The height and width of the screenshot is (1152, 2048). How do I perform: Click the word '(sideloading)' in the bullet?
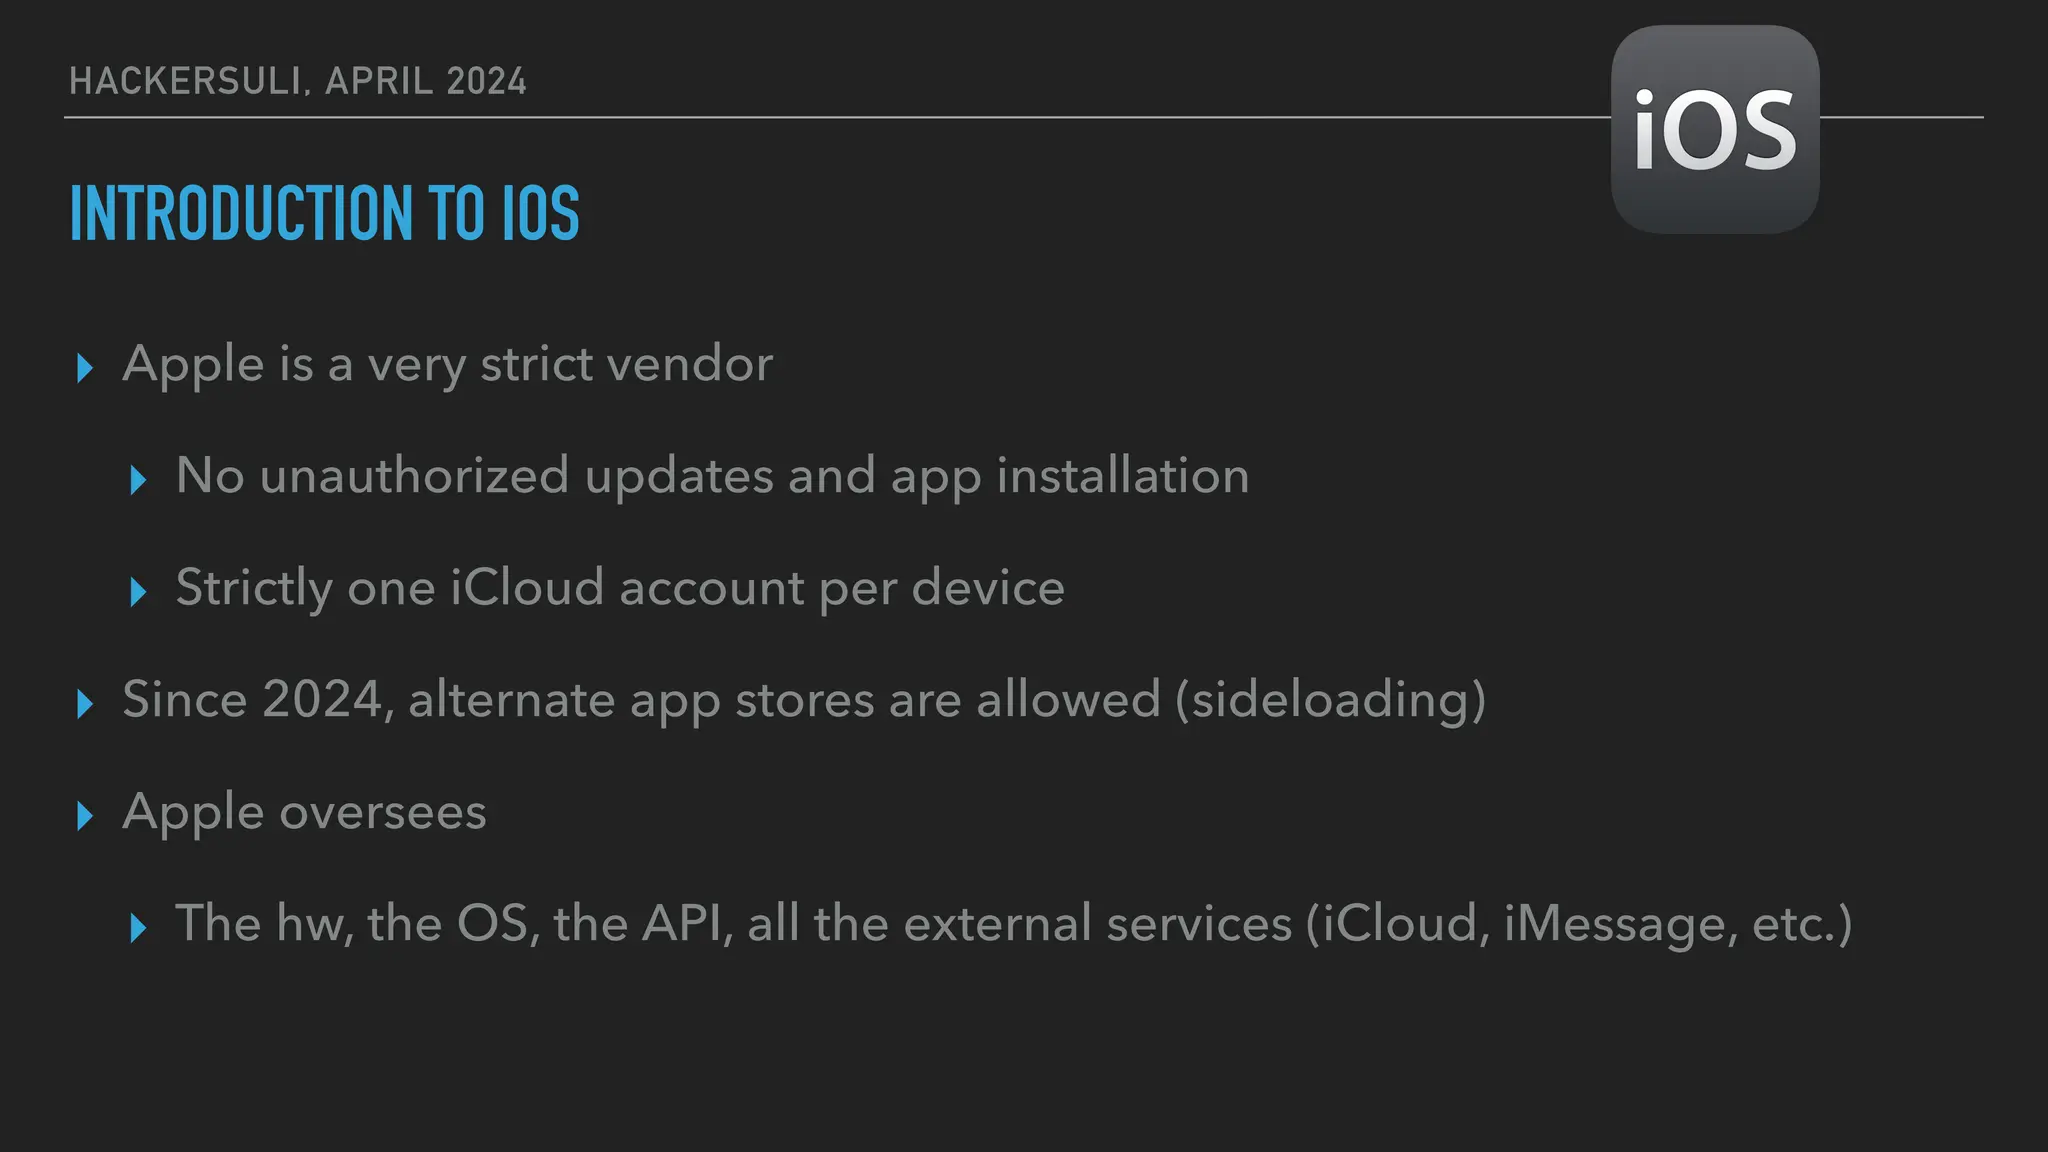pos(1331,700)
